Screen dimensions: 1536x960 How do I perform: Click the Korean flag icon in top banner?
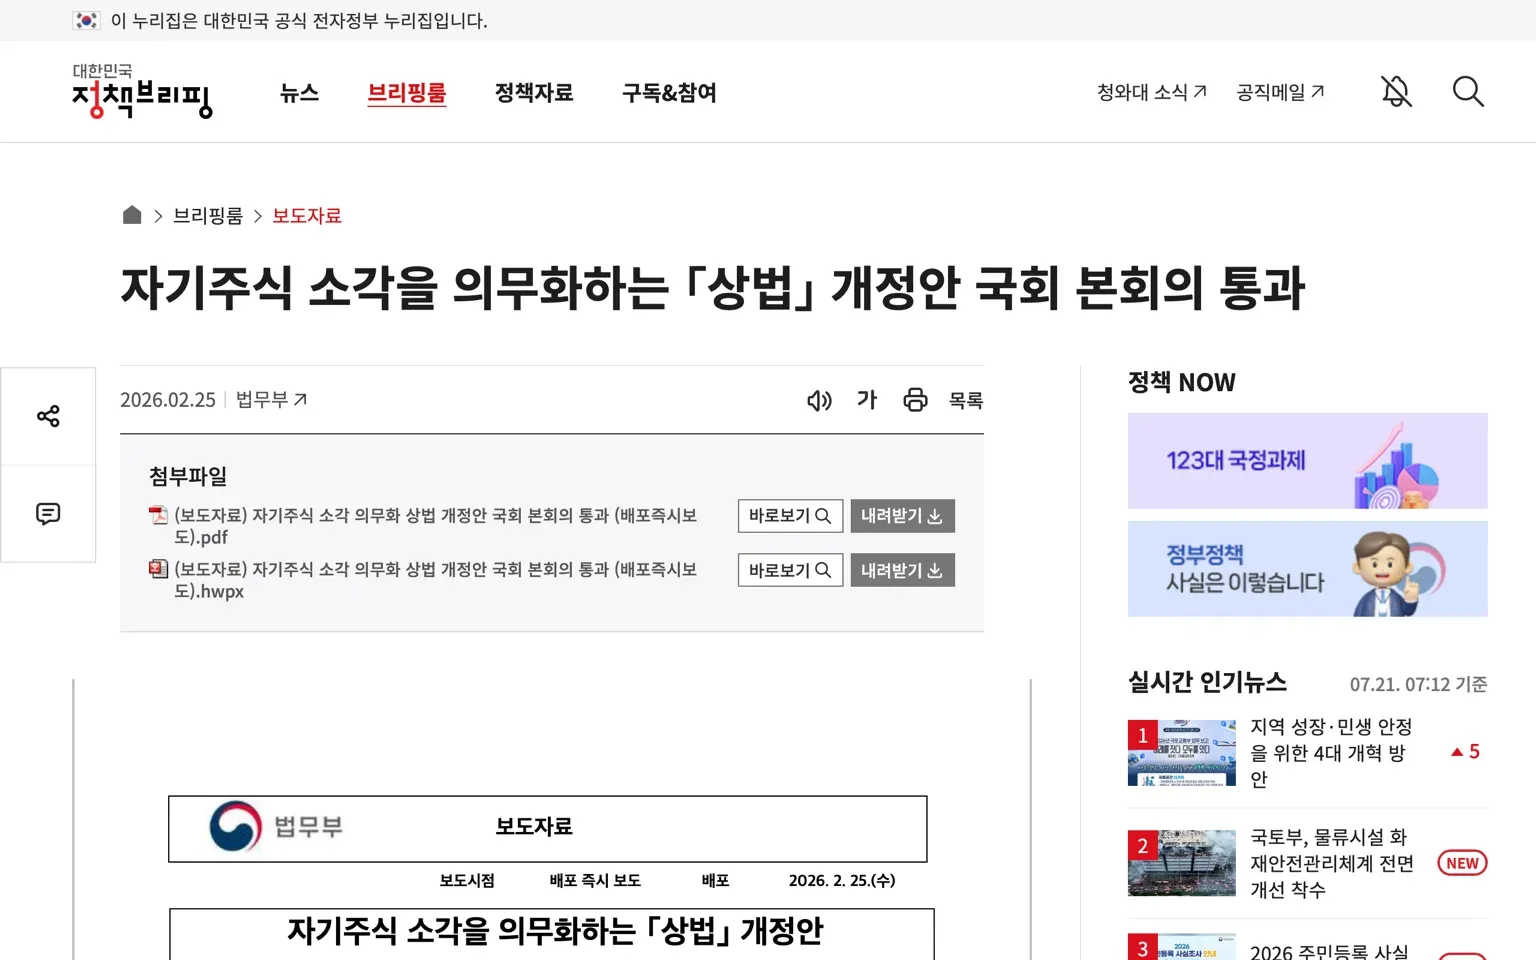tap(86, 20)
